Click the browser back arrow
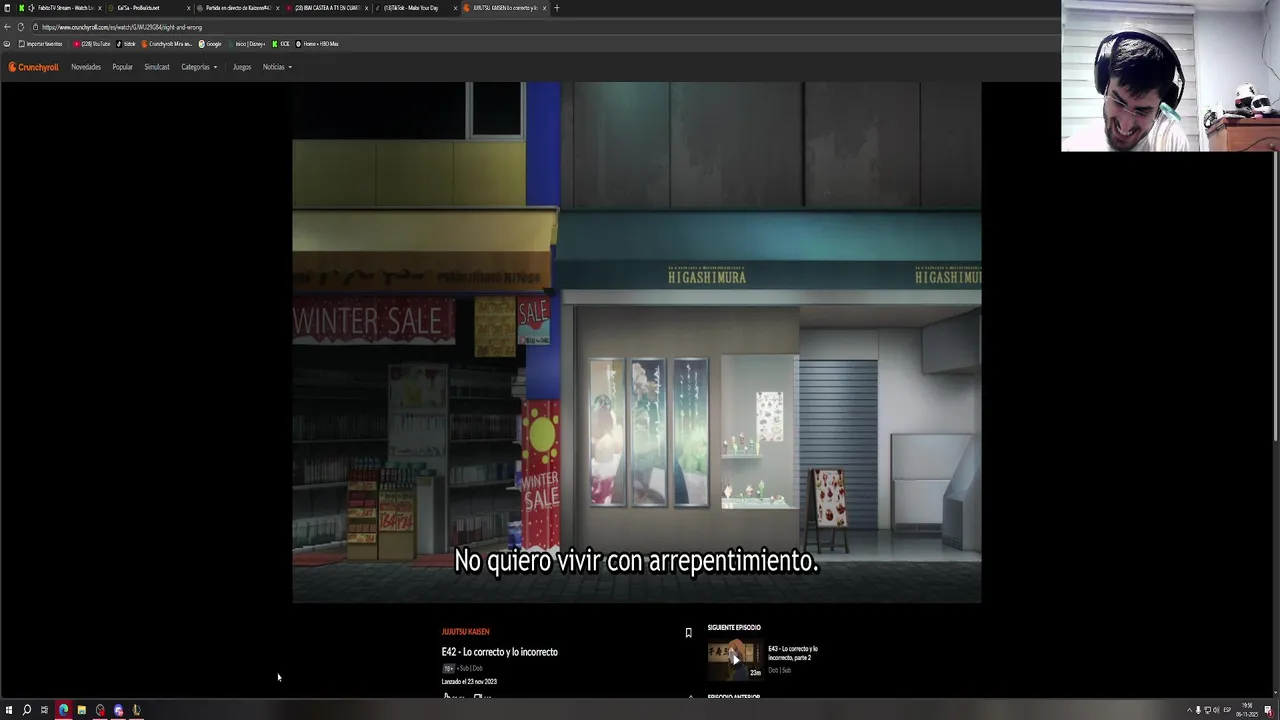1280x720 pixels. (7, 27)
